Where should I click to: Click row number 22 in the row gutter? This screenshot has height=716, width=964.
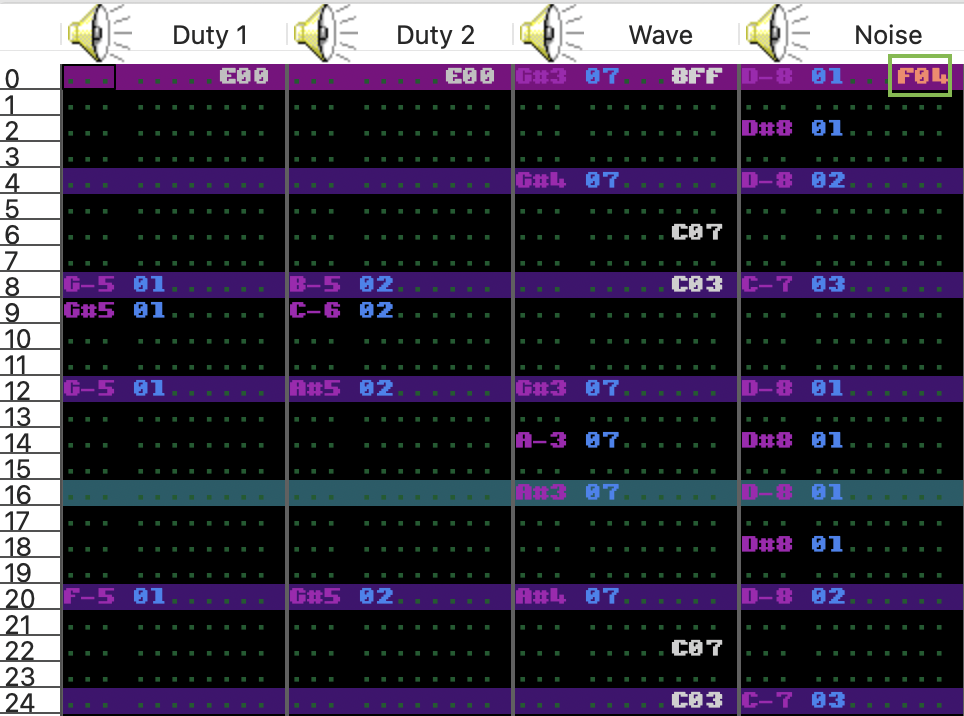click(20, 651)
